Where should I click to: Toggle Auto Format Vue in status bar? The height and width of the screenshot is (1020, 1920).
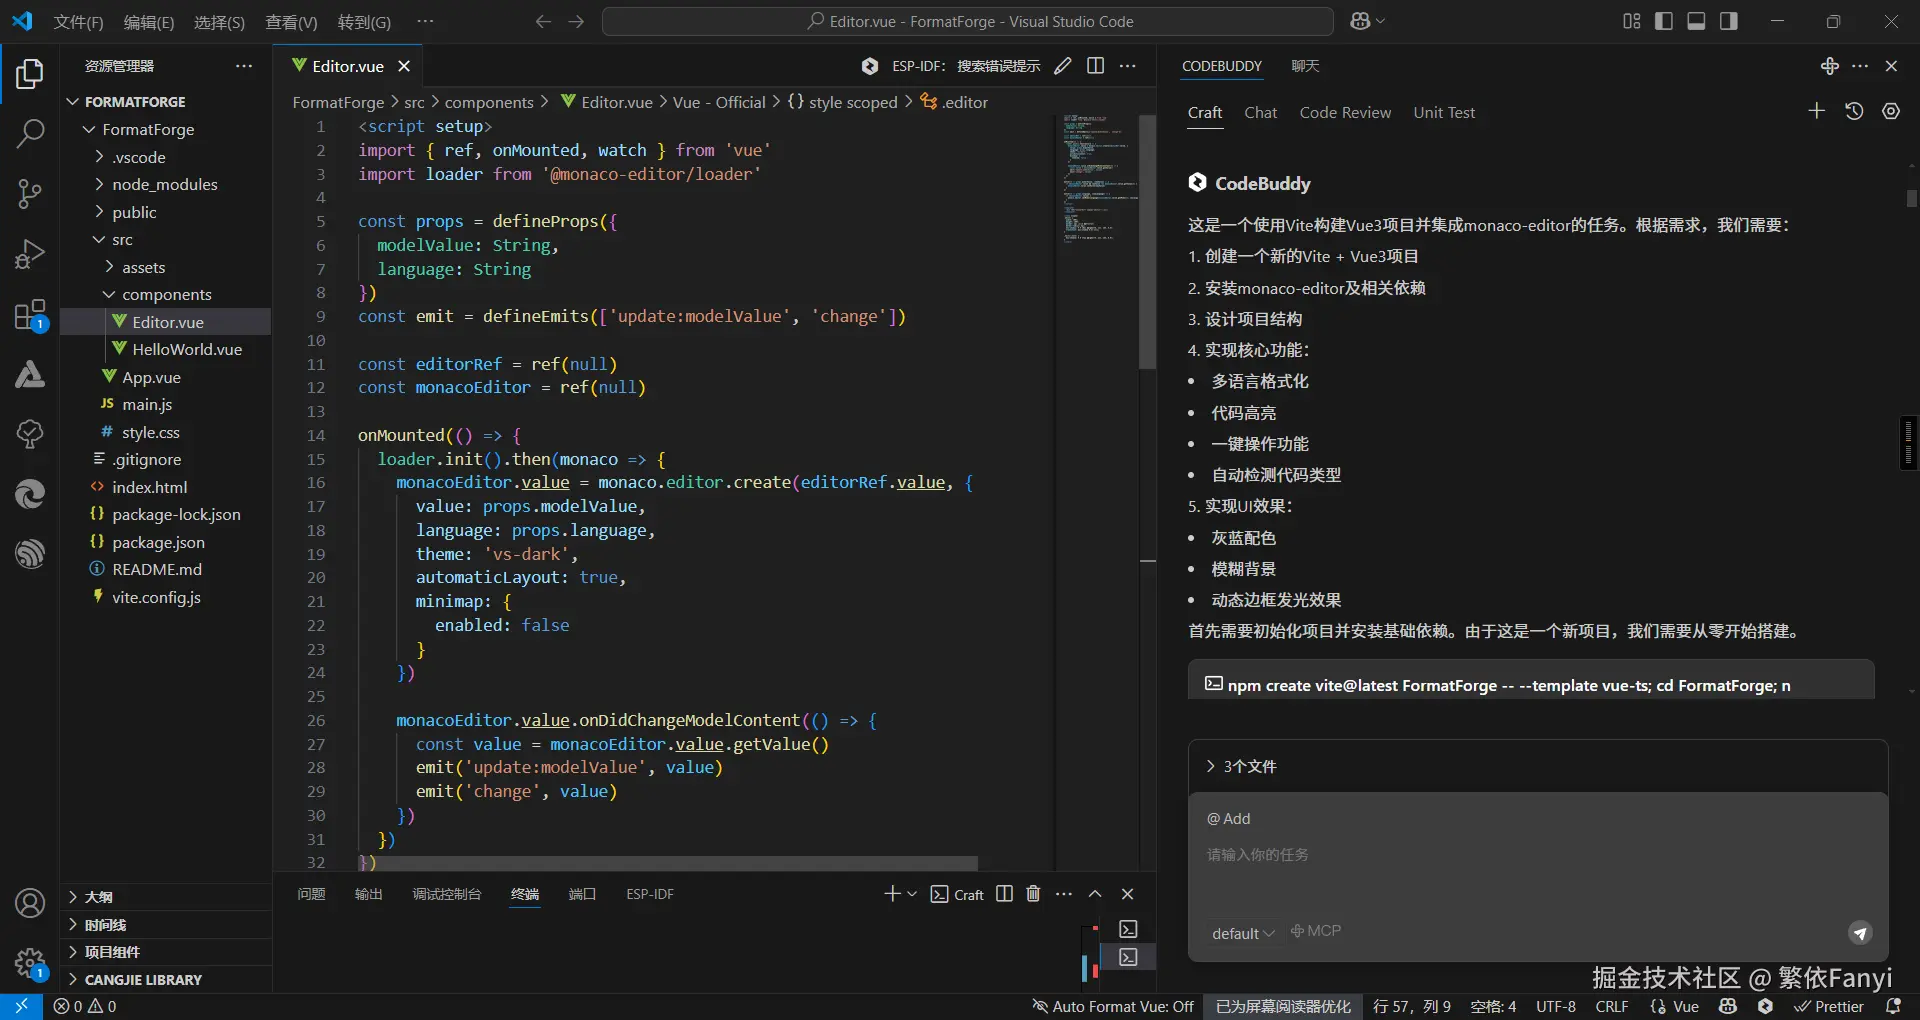pos(1112,1006)
